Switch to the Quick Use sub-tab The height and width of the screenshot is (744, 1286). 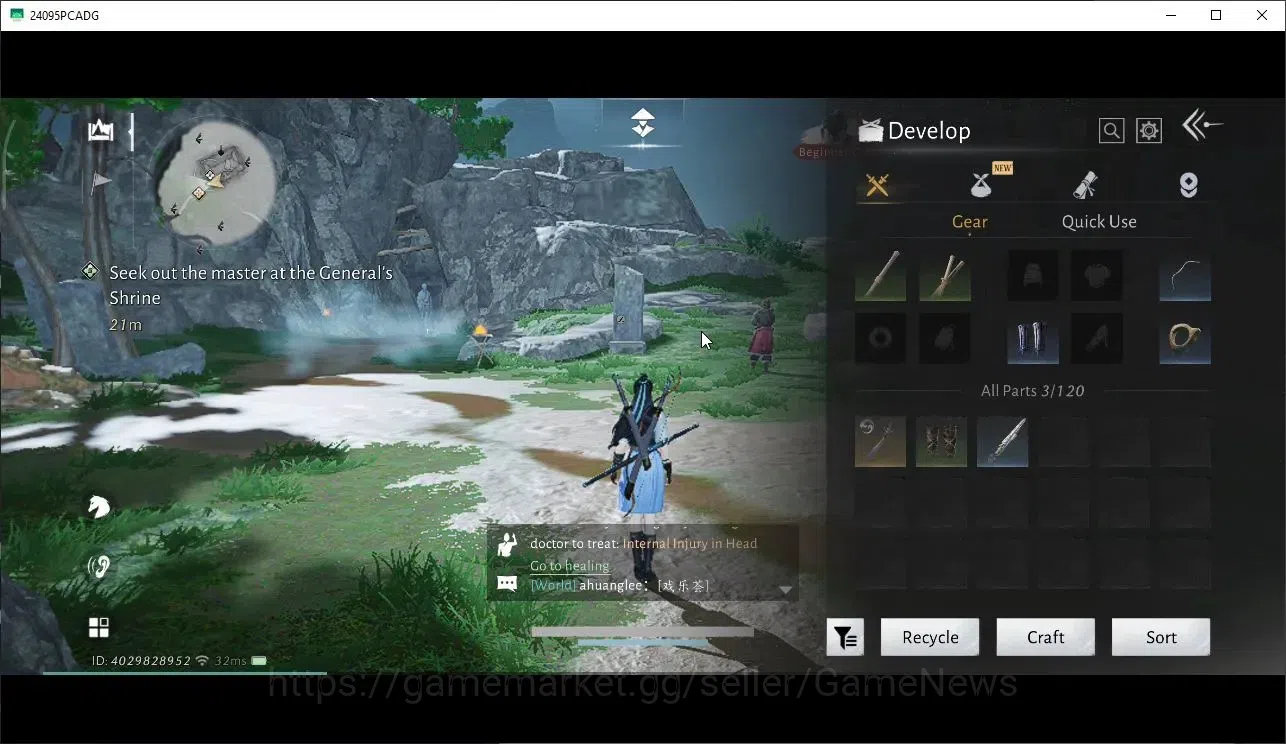point(1099,222)
